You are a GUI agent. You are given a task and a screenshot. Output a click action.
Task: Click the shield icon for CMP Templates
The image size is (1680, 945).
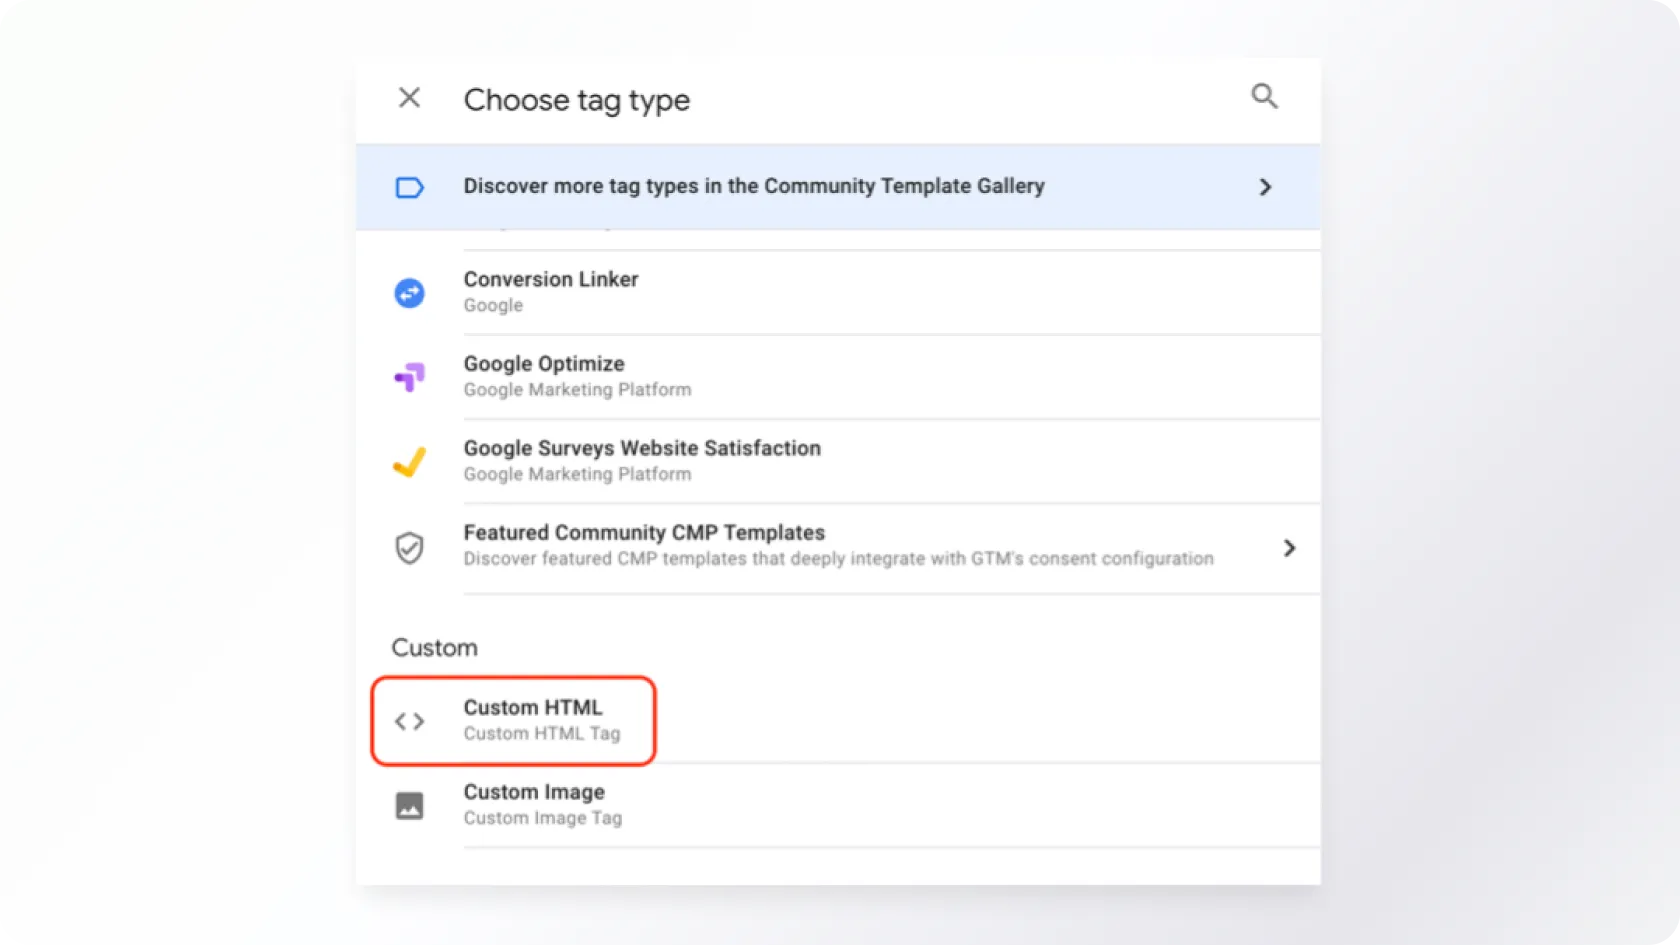409,548
